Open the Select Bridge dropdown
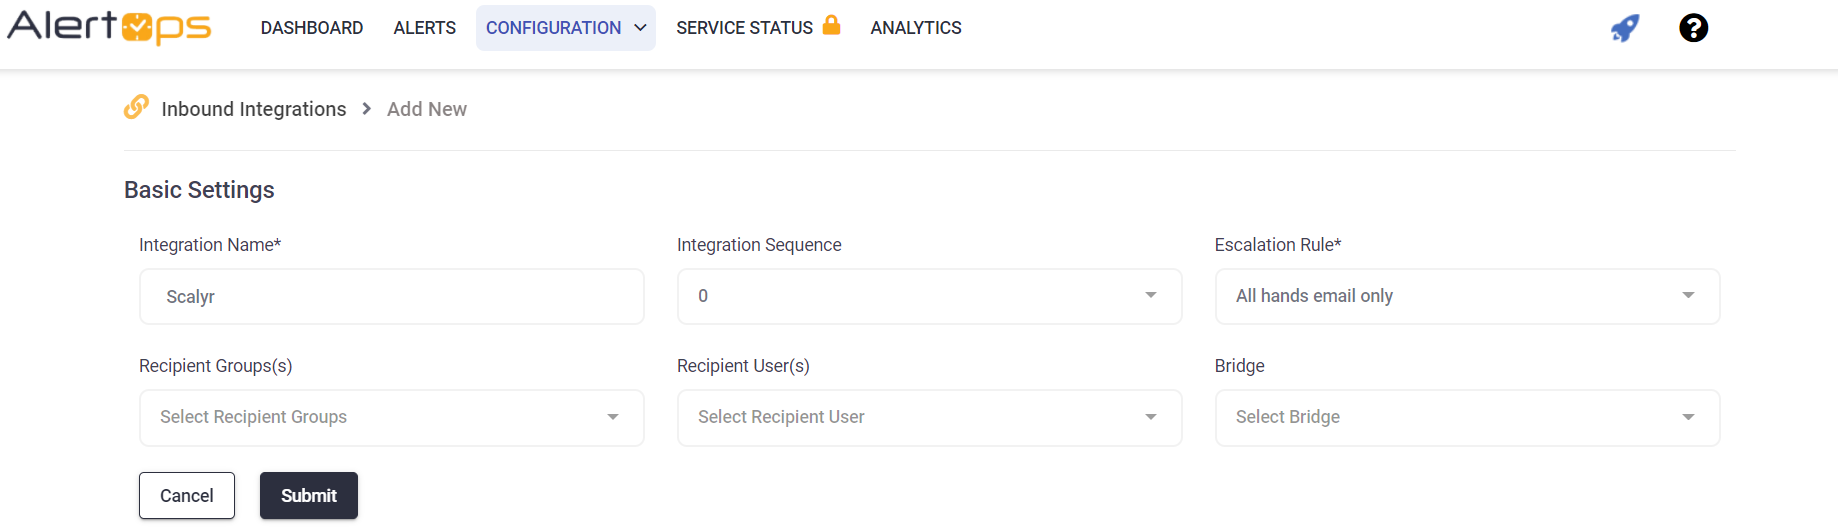 tap(1468, 417)
